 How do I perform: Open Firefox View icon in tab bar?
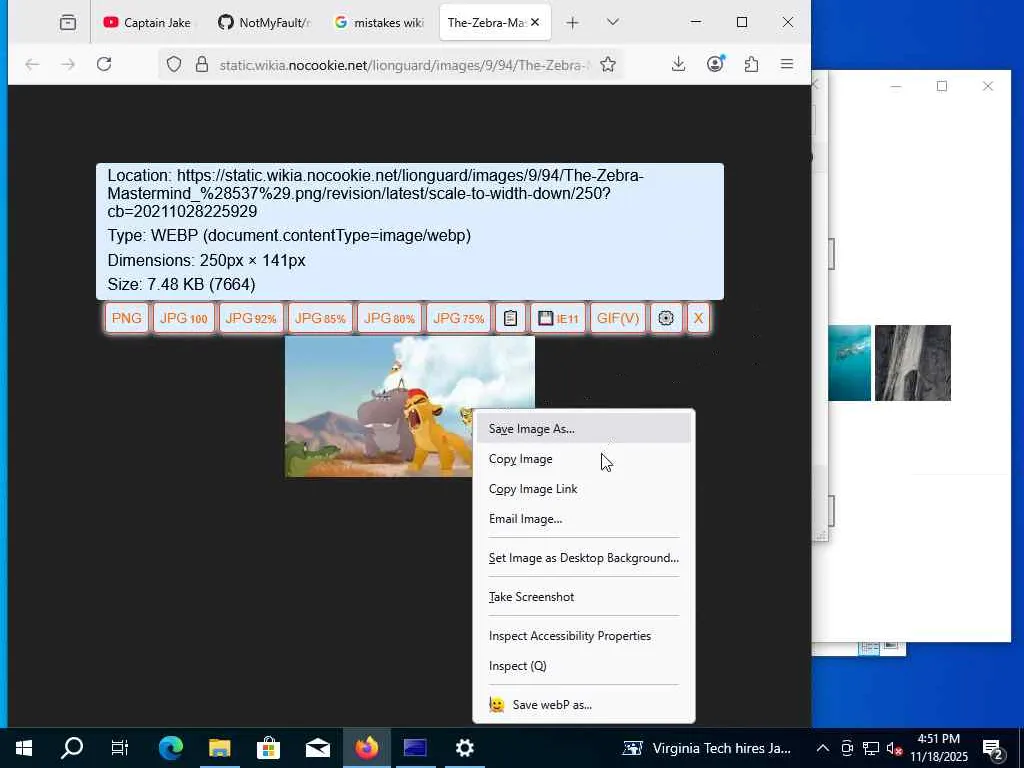(x=68, y=23)
